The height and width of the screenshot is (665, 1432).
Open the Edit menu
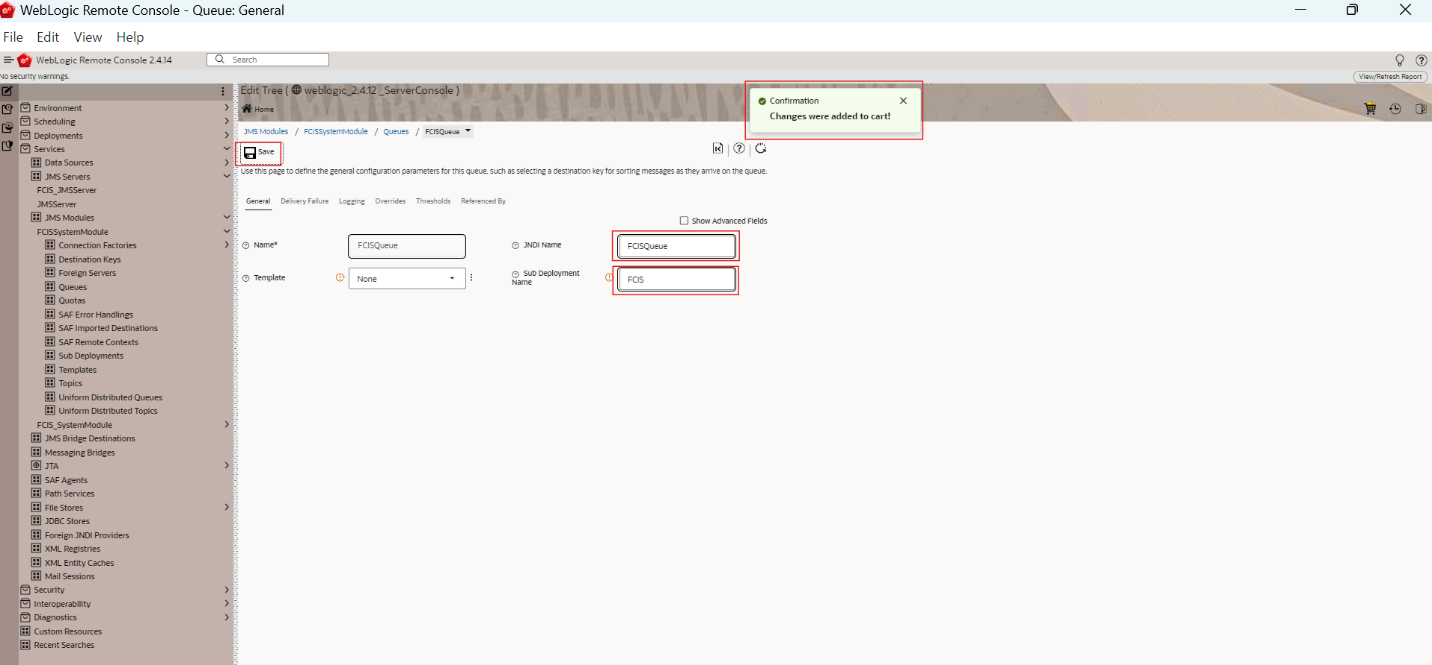click(48, 37)
